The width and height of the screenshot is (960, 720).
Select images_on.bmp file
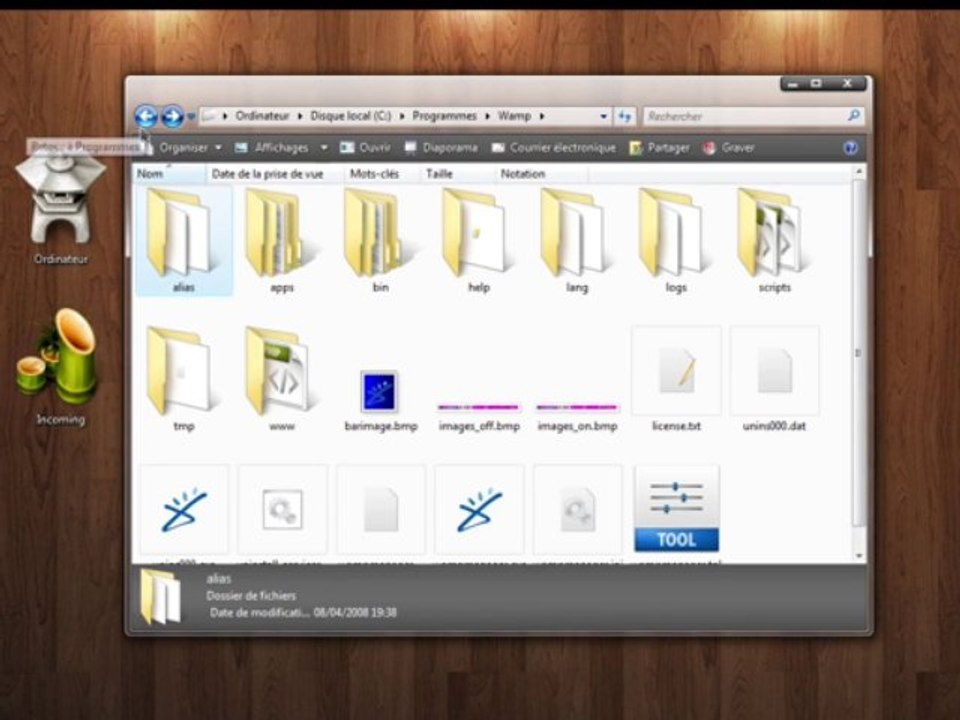click(577, 416)
